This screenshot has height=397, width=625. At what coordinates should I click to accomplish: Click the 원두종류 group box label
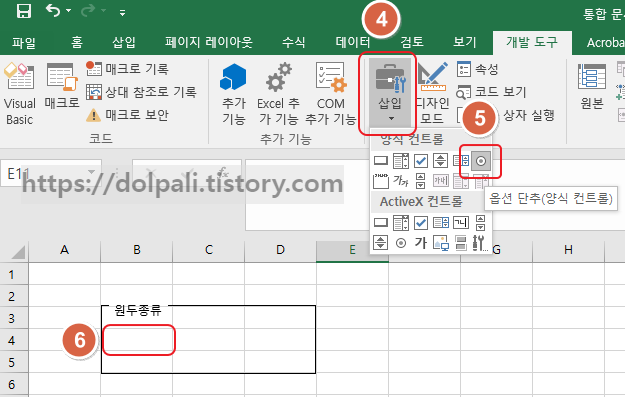[x=138, y=310]
